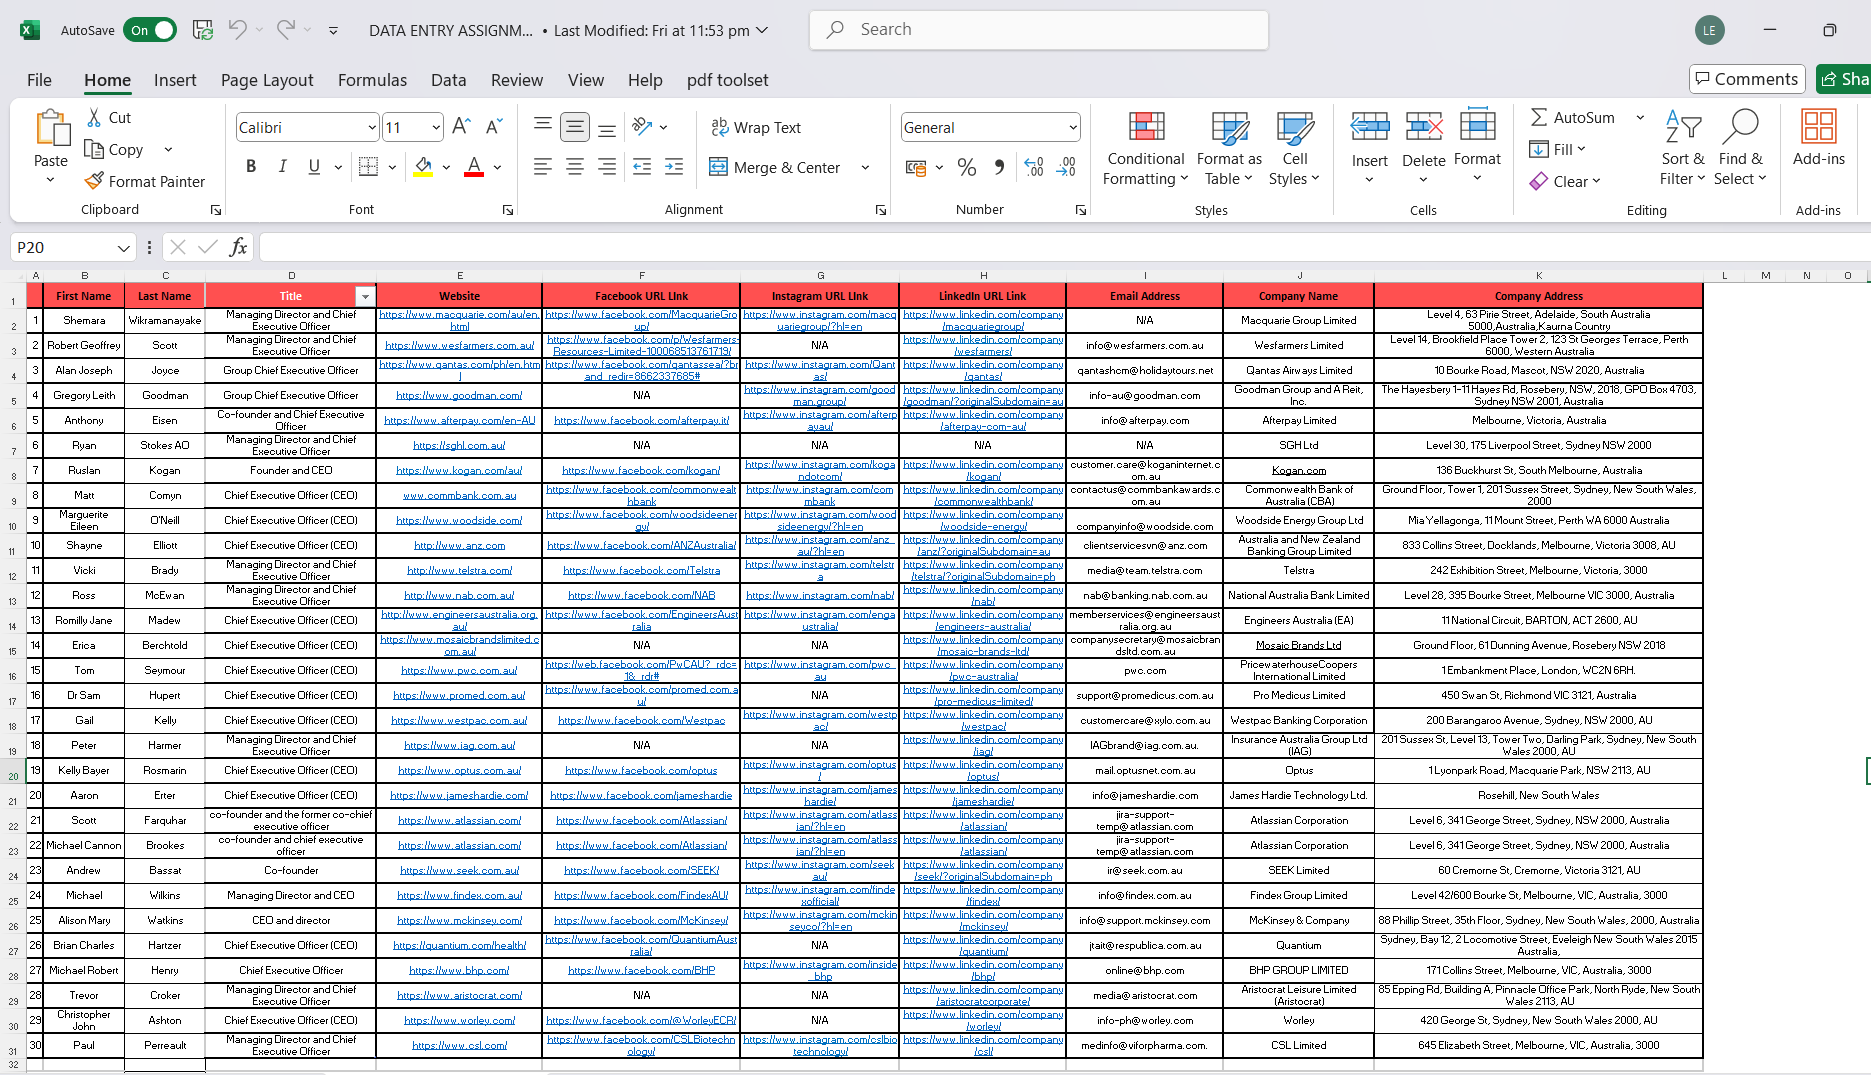Apply Comma Style number format
The width and height of the screenshot is (1871, 1075).
(999, 167)
